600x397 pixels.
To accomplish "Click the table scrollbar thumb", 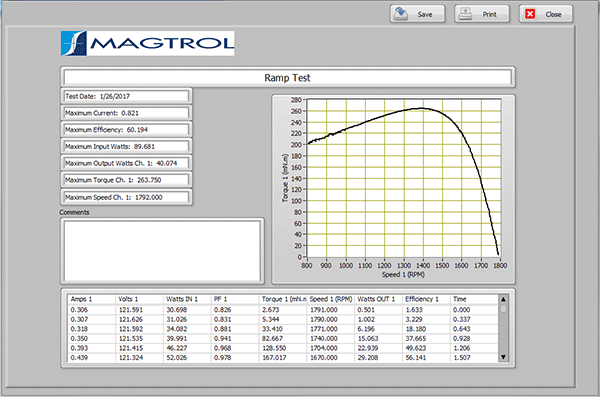I will coord(503,308).
